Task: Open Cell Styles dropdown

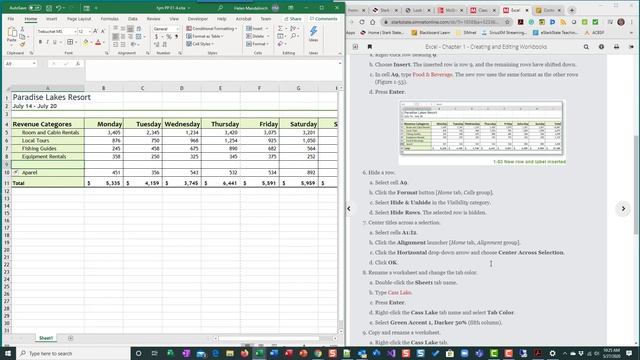Action: 200,44
